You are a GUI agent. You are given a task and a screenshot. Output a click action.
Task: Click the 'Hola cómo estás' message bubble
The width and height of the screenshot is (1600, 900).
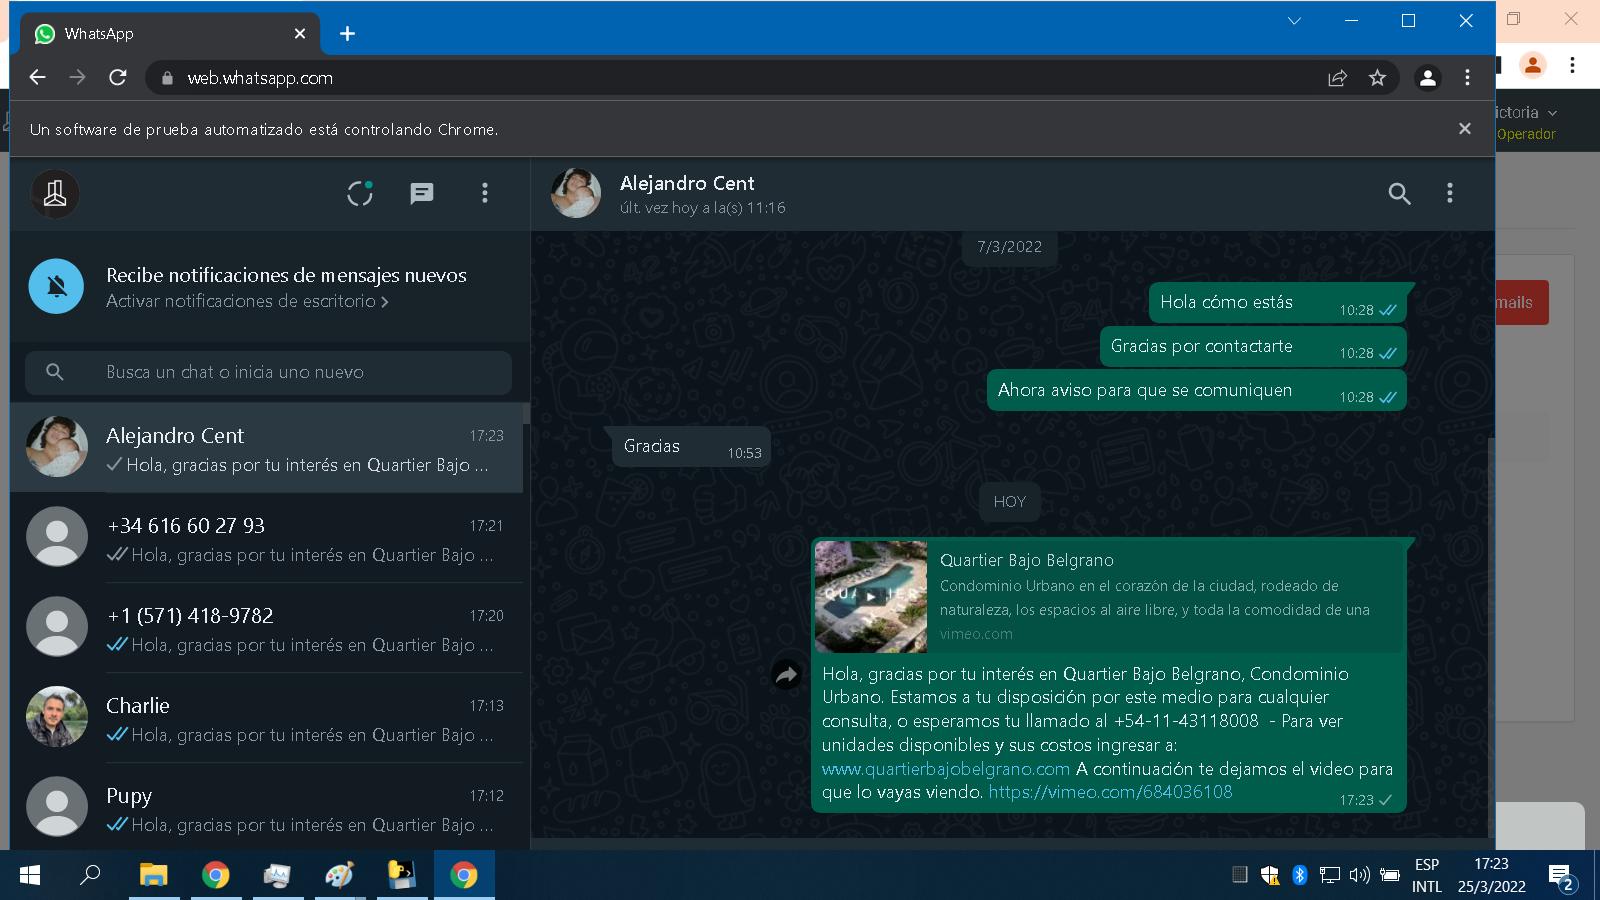coord(1277,303)
